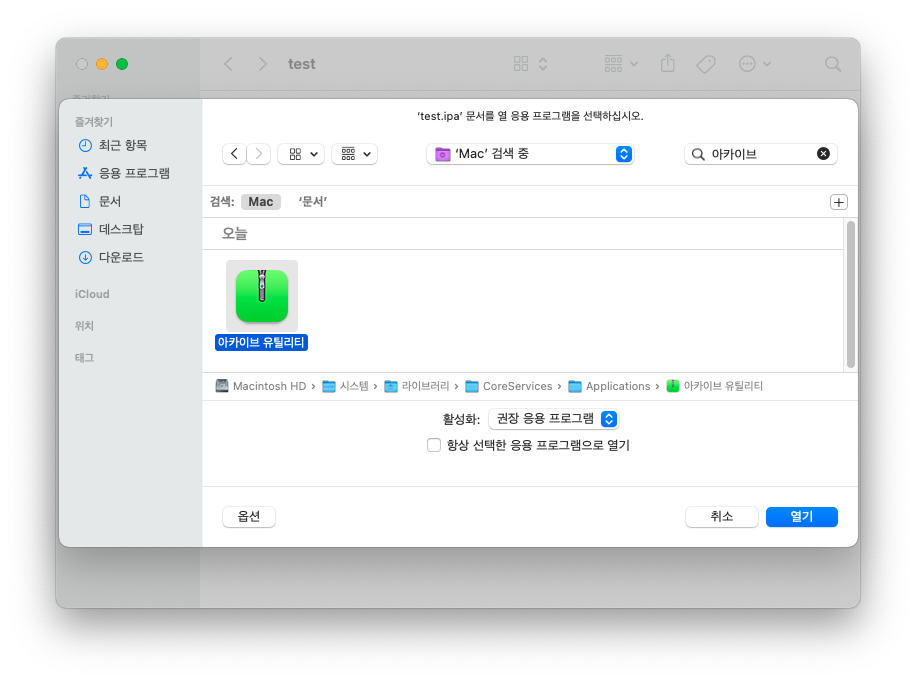916x682 pixels.
Task: Click the Finder window tags icon
Action: click(706, 64)
